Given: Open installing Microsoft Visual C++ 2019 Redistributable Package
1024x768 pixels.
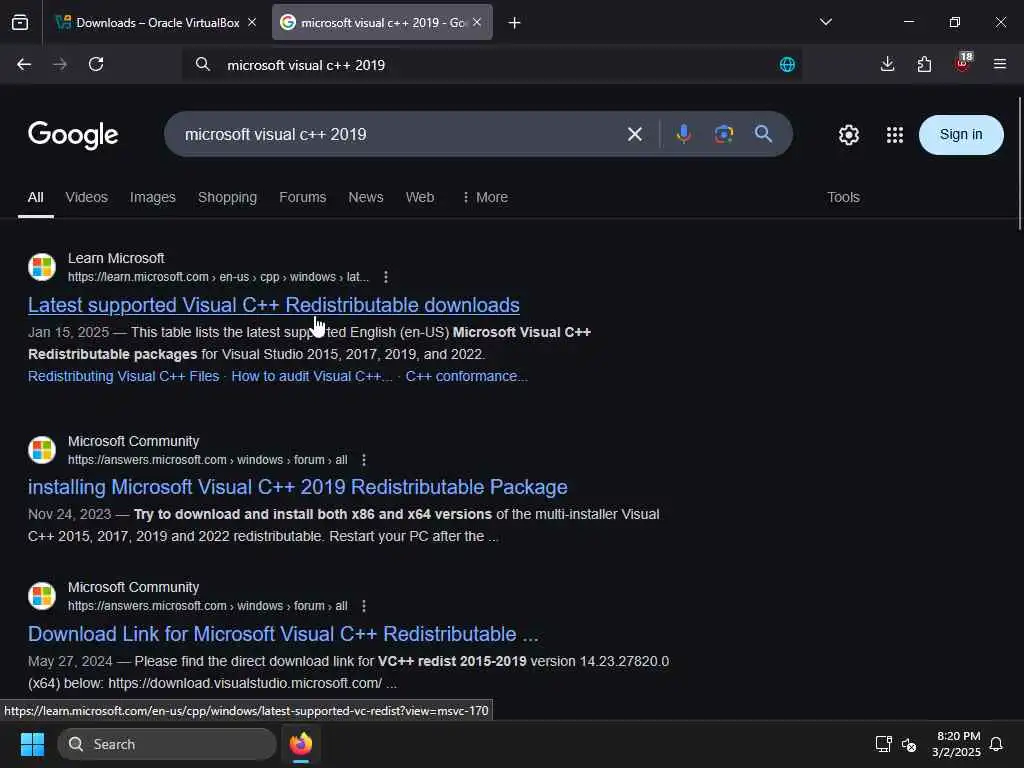Looking at the screenshot, I should pyautogui.click(x=298, y=487).
